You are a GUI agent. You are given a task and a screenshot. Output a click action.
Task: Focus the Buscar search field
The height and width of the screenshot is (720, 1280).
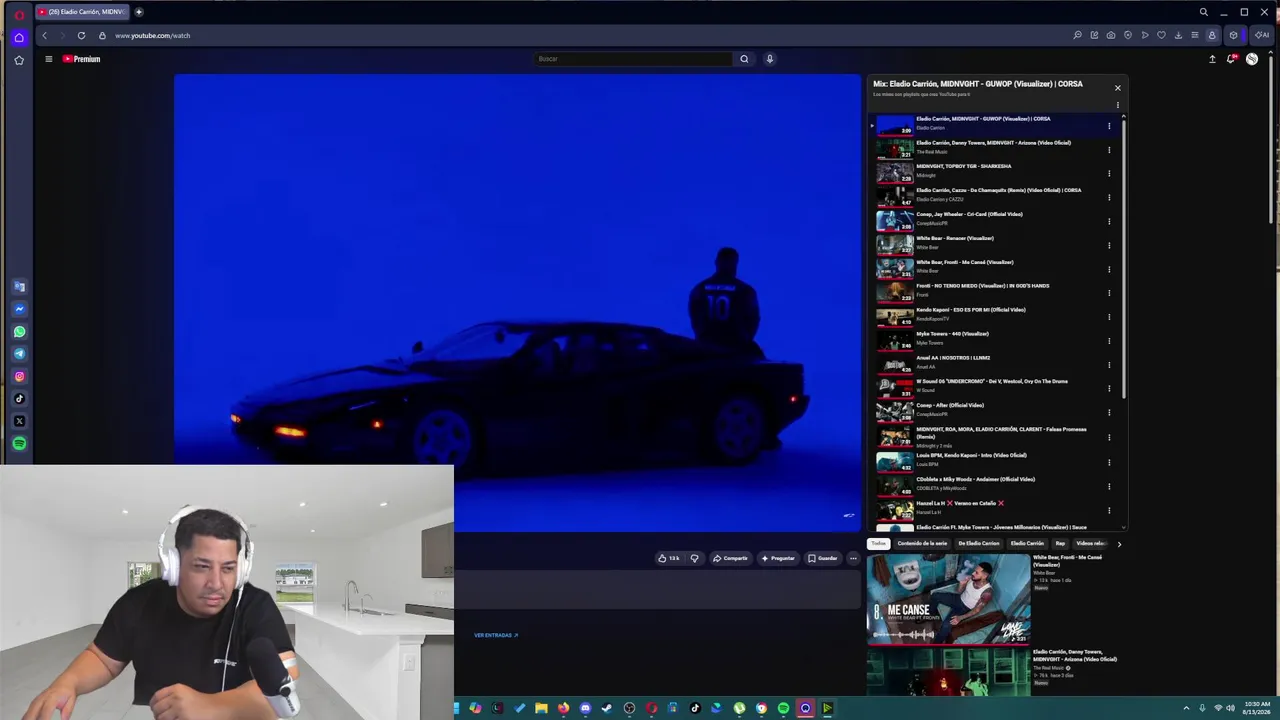(x=634, y=59)
